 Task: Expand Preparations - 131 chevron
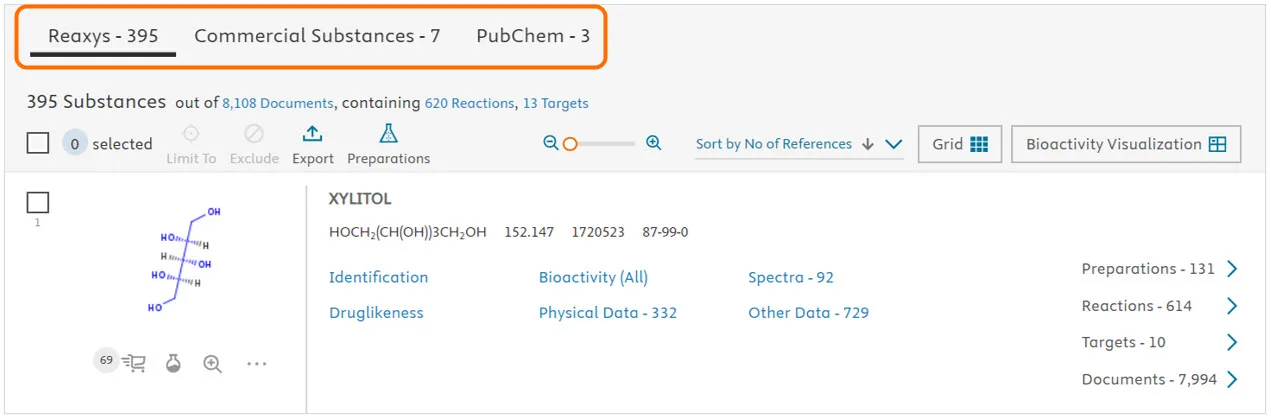tap(1232, 269)
